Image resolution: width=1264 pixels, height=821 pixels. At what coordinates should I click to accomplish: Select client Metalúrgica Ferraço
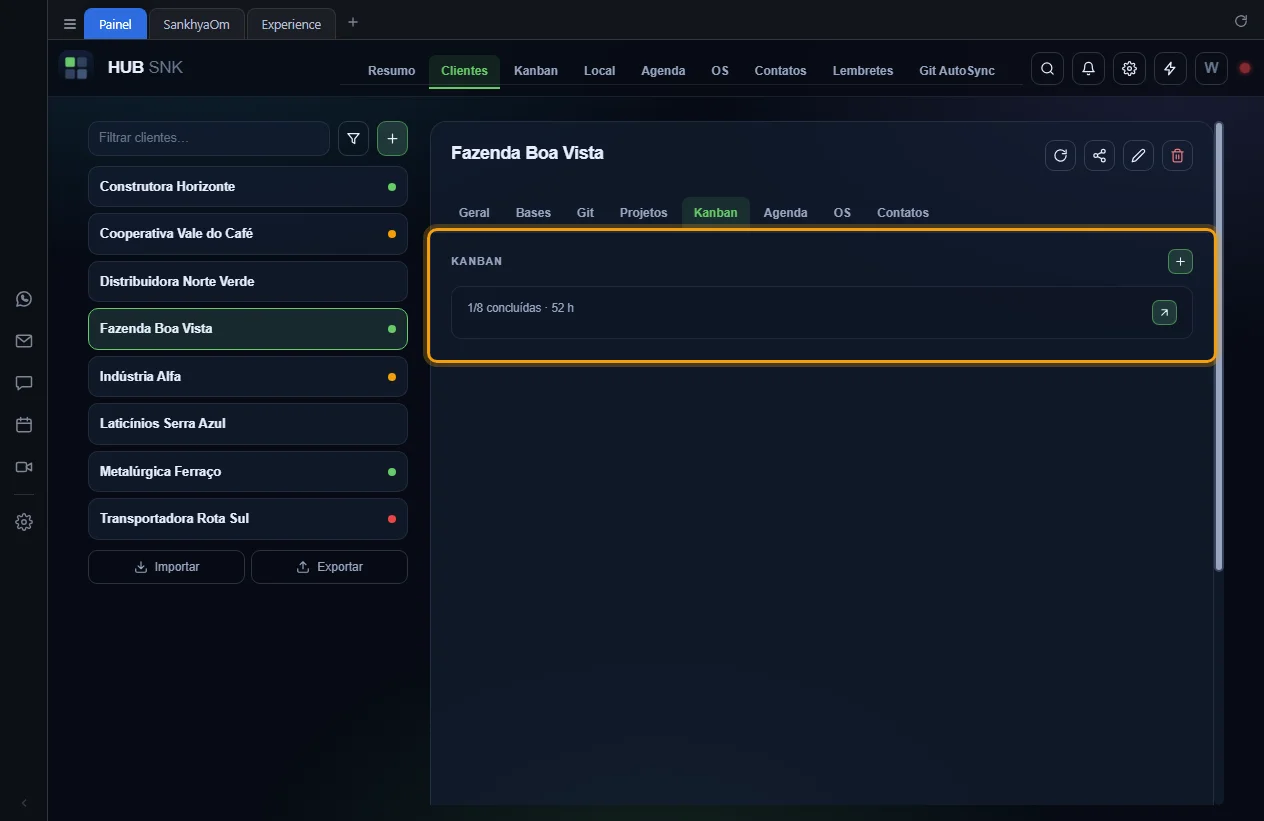pos(248,472)
